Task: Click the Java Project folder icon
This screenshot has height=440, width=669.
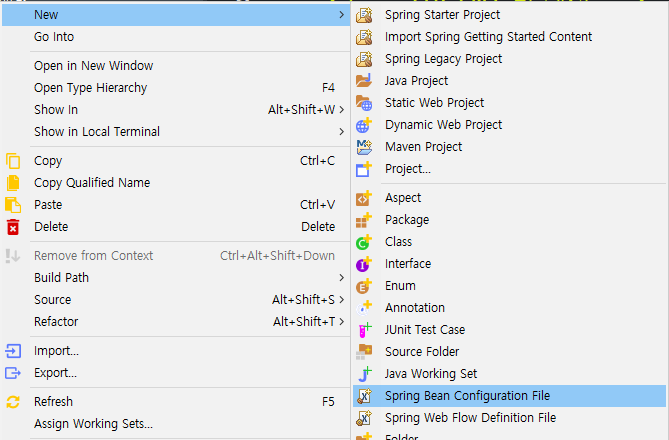Action: (364, 81)
